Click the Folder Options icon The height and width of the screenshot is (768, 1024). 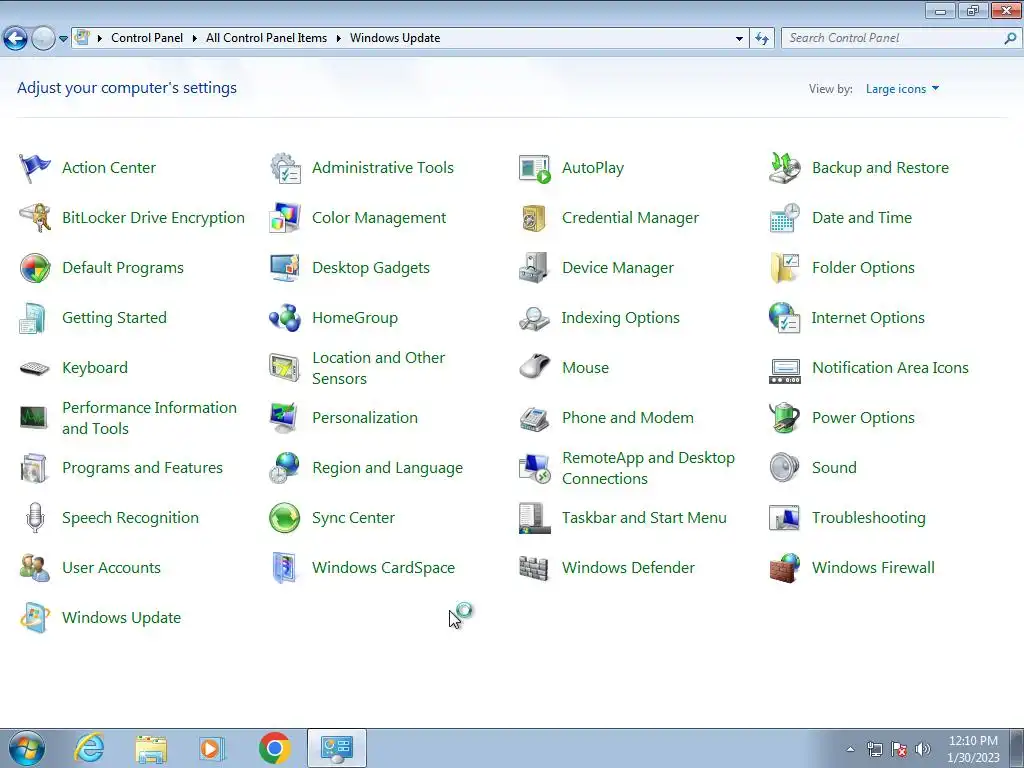click(784, 268)
